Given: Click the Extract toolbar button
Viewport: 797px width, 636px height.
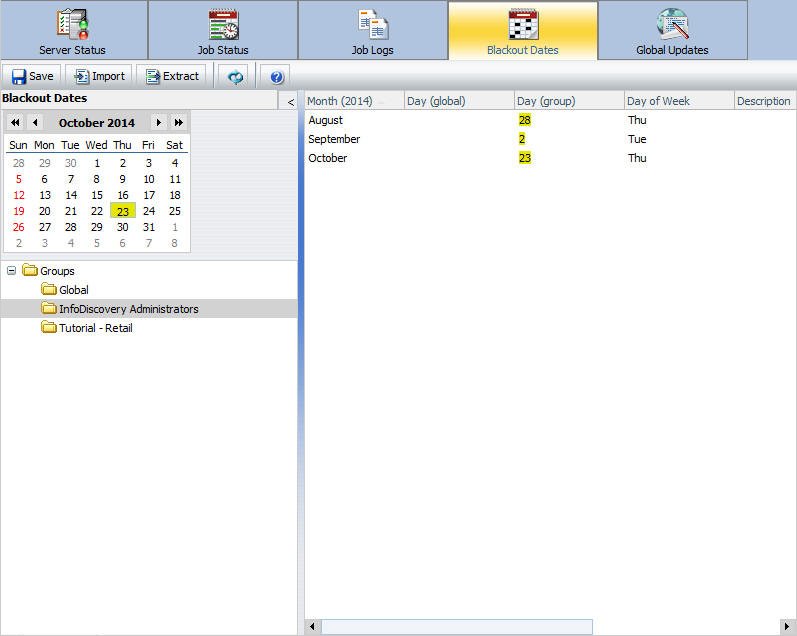Looking at the screenshot, I should [172, 76].
